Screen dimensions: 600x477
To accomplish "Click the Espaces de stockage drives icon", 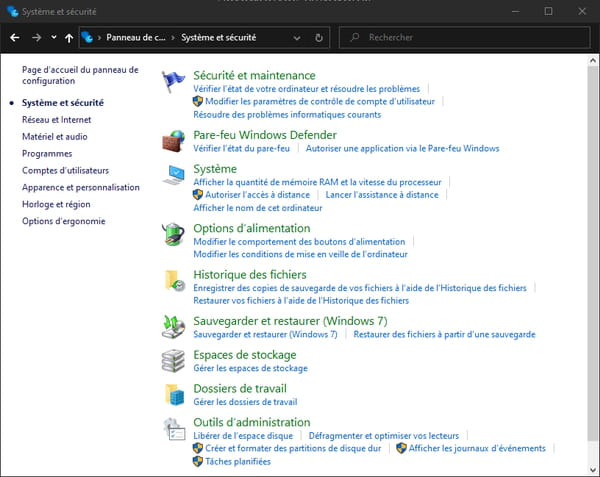I will click(x=173, y=361).
